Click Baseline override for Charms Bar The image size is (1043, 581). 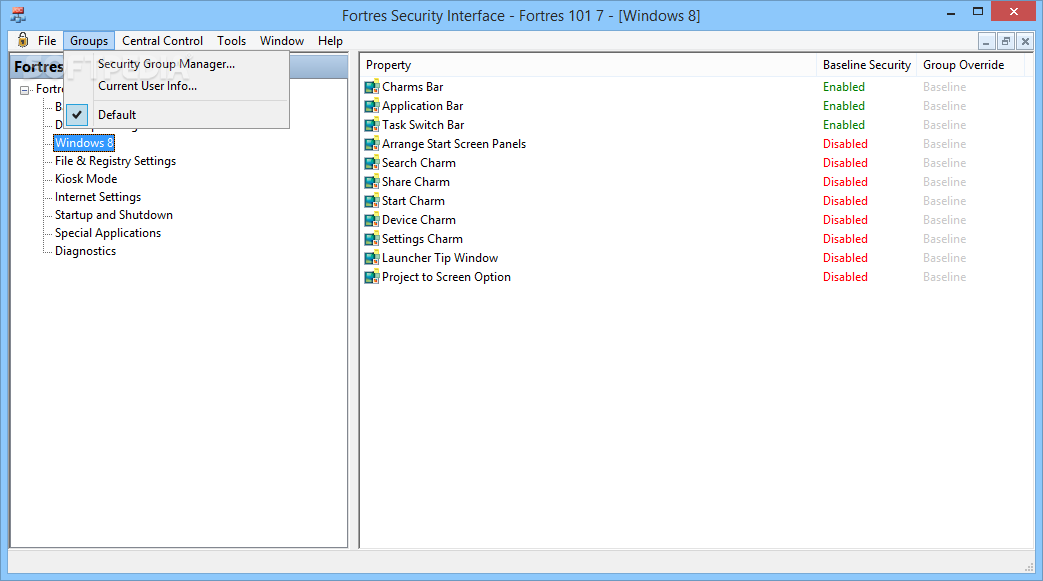pyautogui.click(x=945, y=87)
